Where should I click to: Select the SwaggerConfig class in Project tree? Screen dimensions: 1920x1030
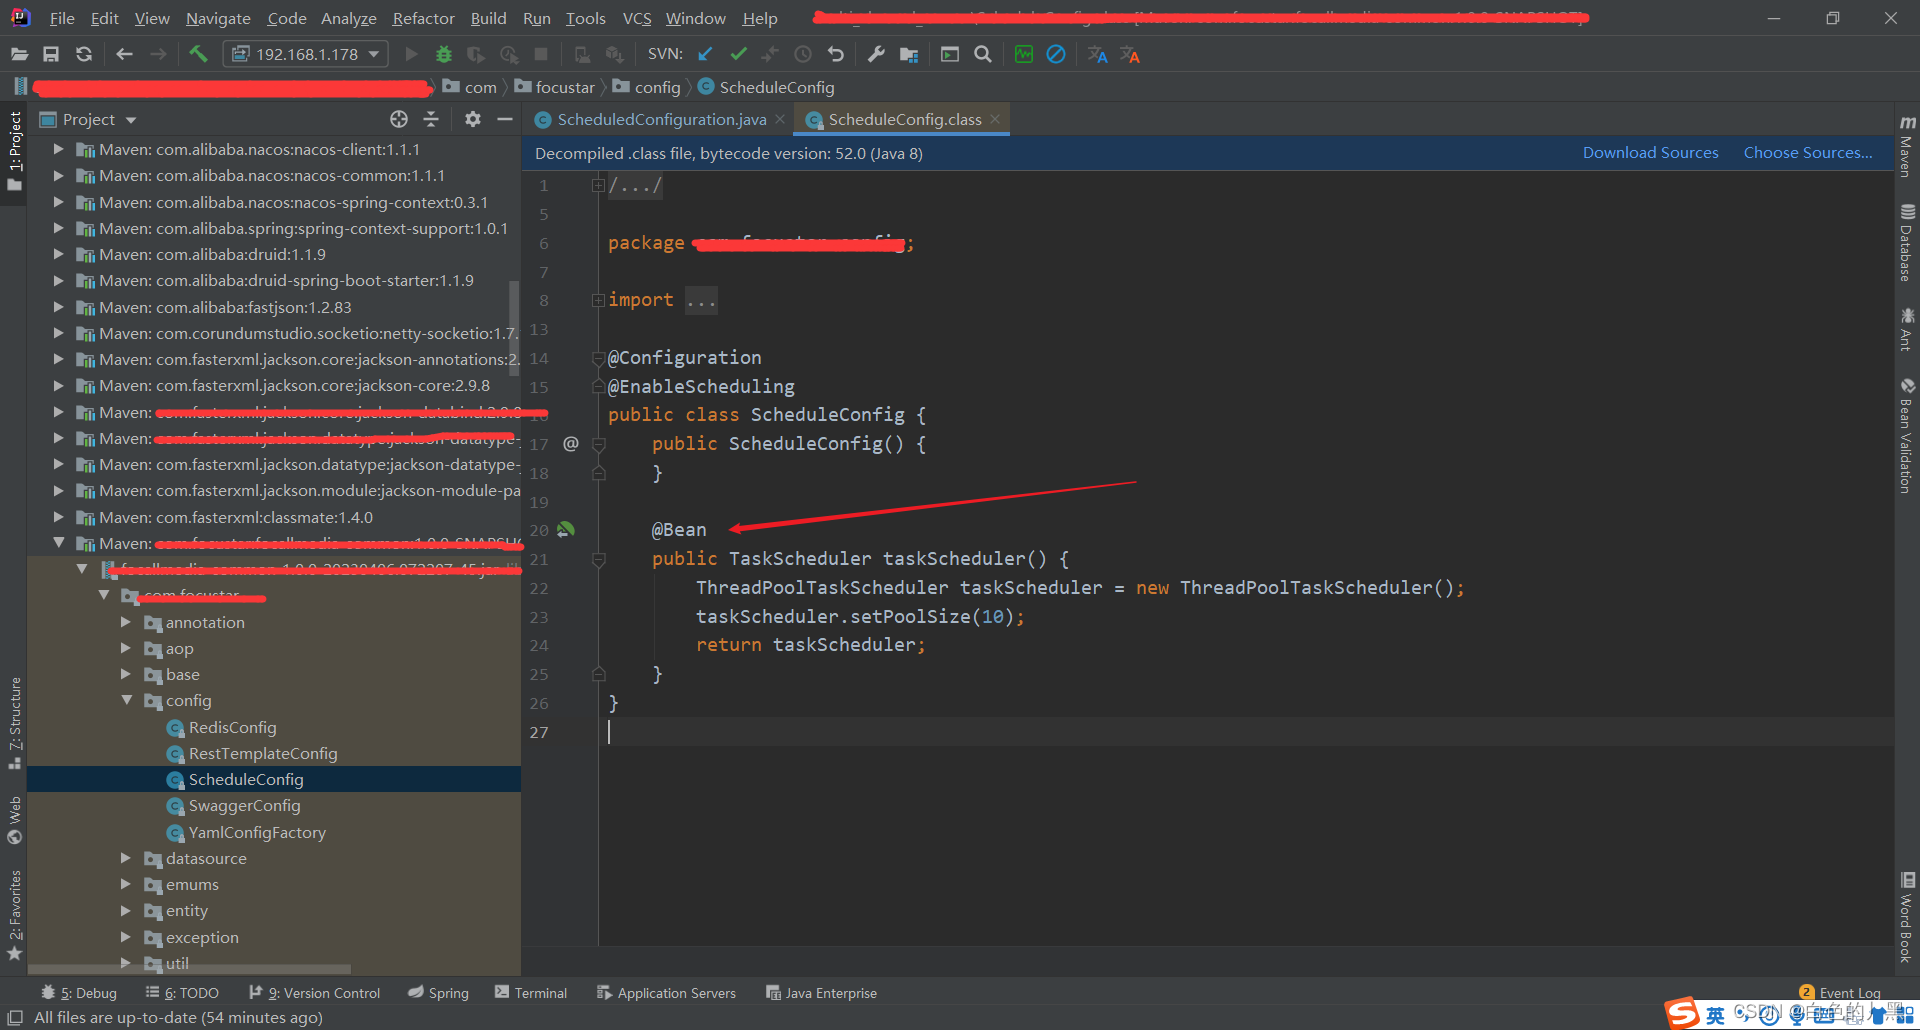click(x=244, y=805)
